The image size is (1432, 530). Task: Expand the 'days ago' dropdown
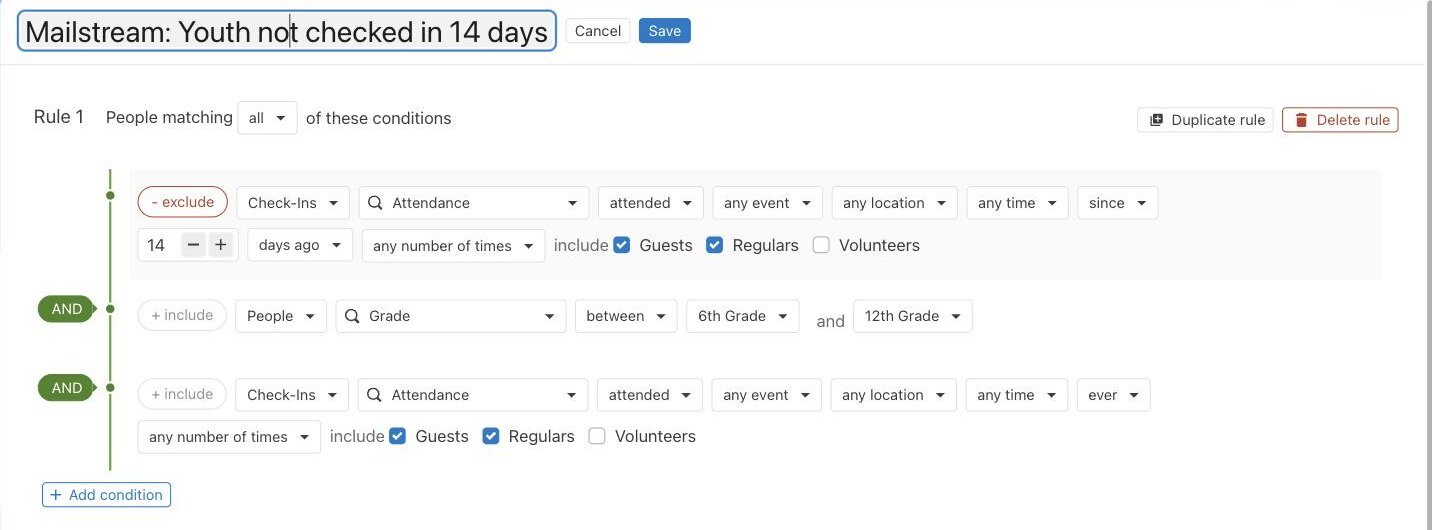[x=300, y=245]
